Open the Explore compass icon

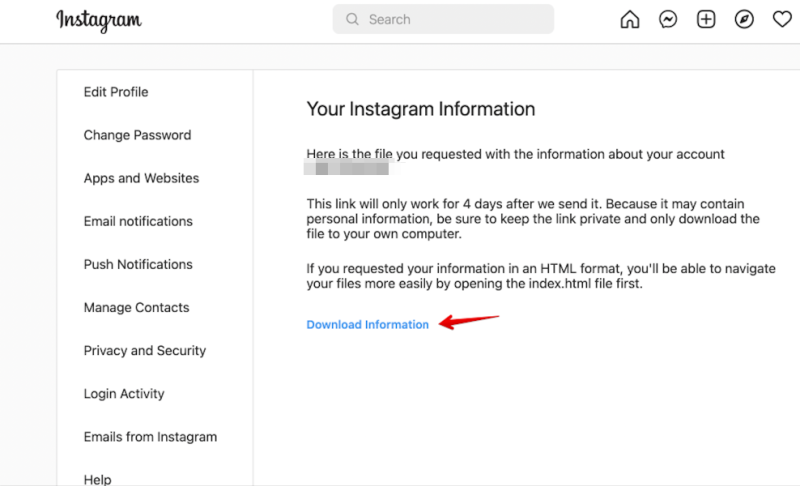744,19
